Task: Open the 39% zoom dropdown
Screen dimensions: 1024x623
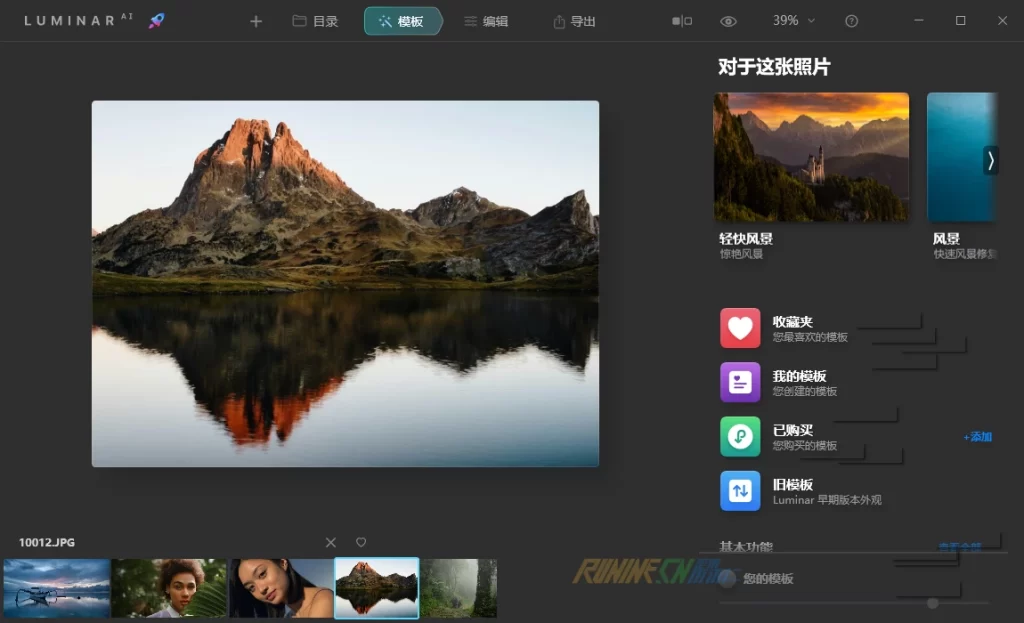Action: (793, 21)
